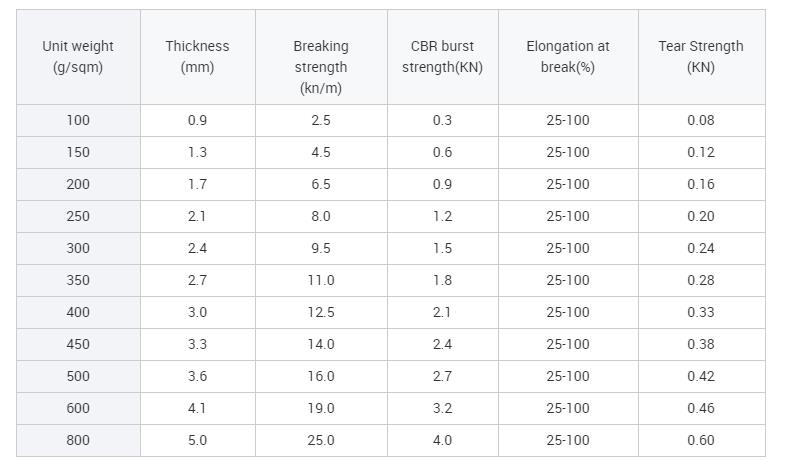Viewport: 791px width, 461px height.
Task: Click the breaking strength value 6.5
Action: click(321, 184)
